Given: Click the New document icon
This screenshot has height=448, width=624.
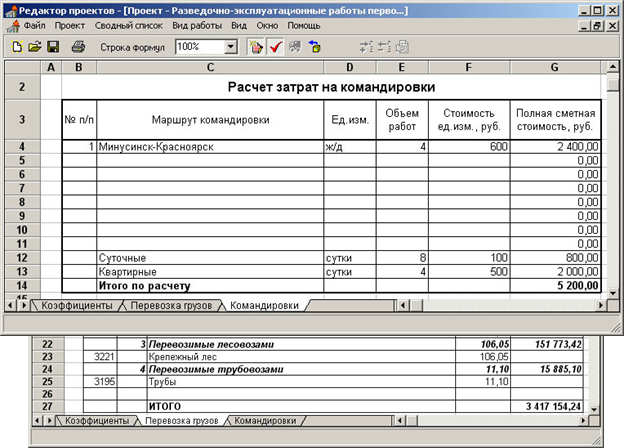Looking at the screenshot, I should (x=17, y=47).
